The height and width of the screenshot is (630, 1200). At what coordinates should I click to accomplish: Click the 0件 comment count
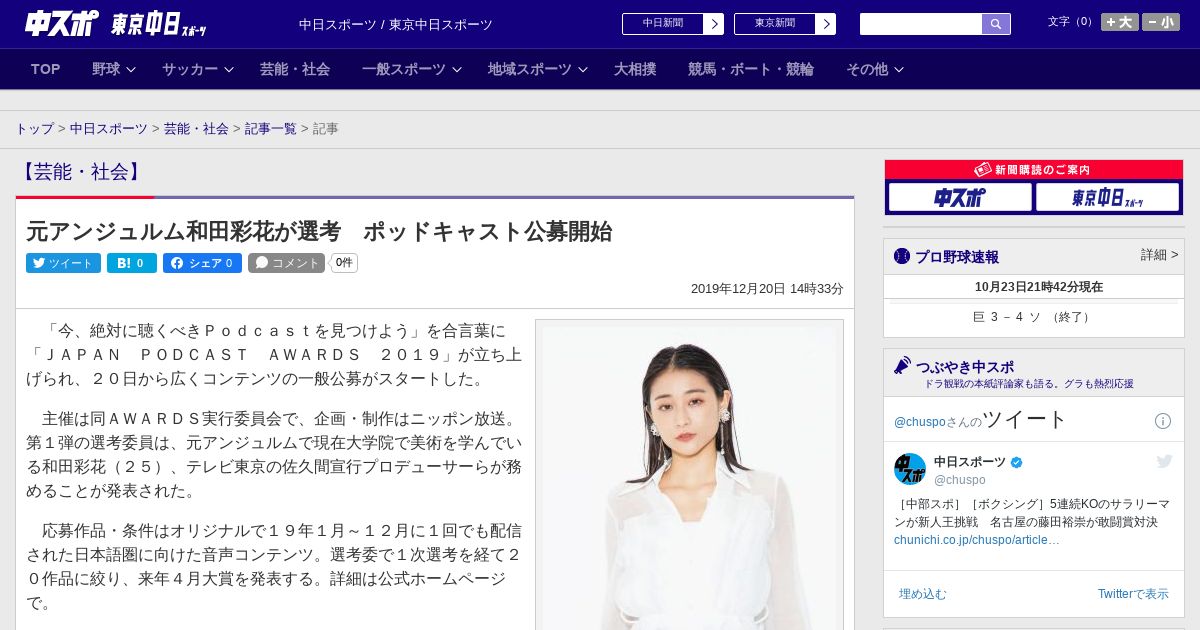tap(344, 263)
